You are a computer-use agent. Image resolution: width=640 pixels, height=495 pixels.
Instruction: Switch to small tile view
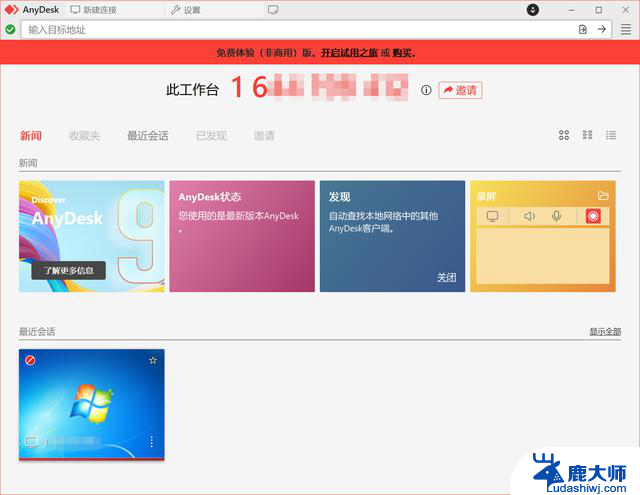[x=587, y=135]
